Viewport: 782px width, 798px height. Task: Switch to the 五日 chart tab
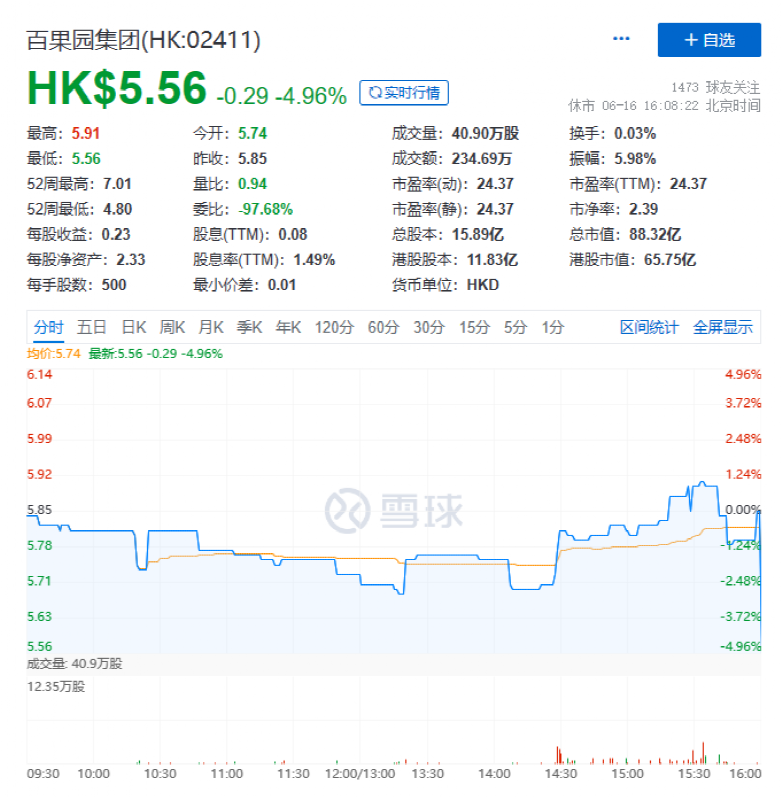[x=91, y=327]
